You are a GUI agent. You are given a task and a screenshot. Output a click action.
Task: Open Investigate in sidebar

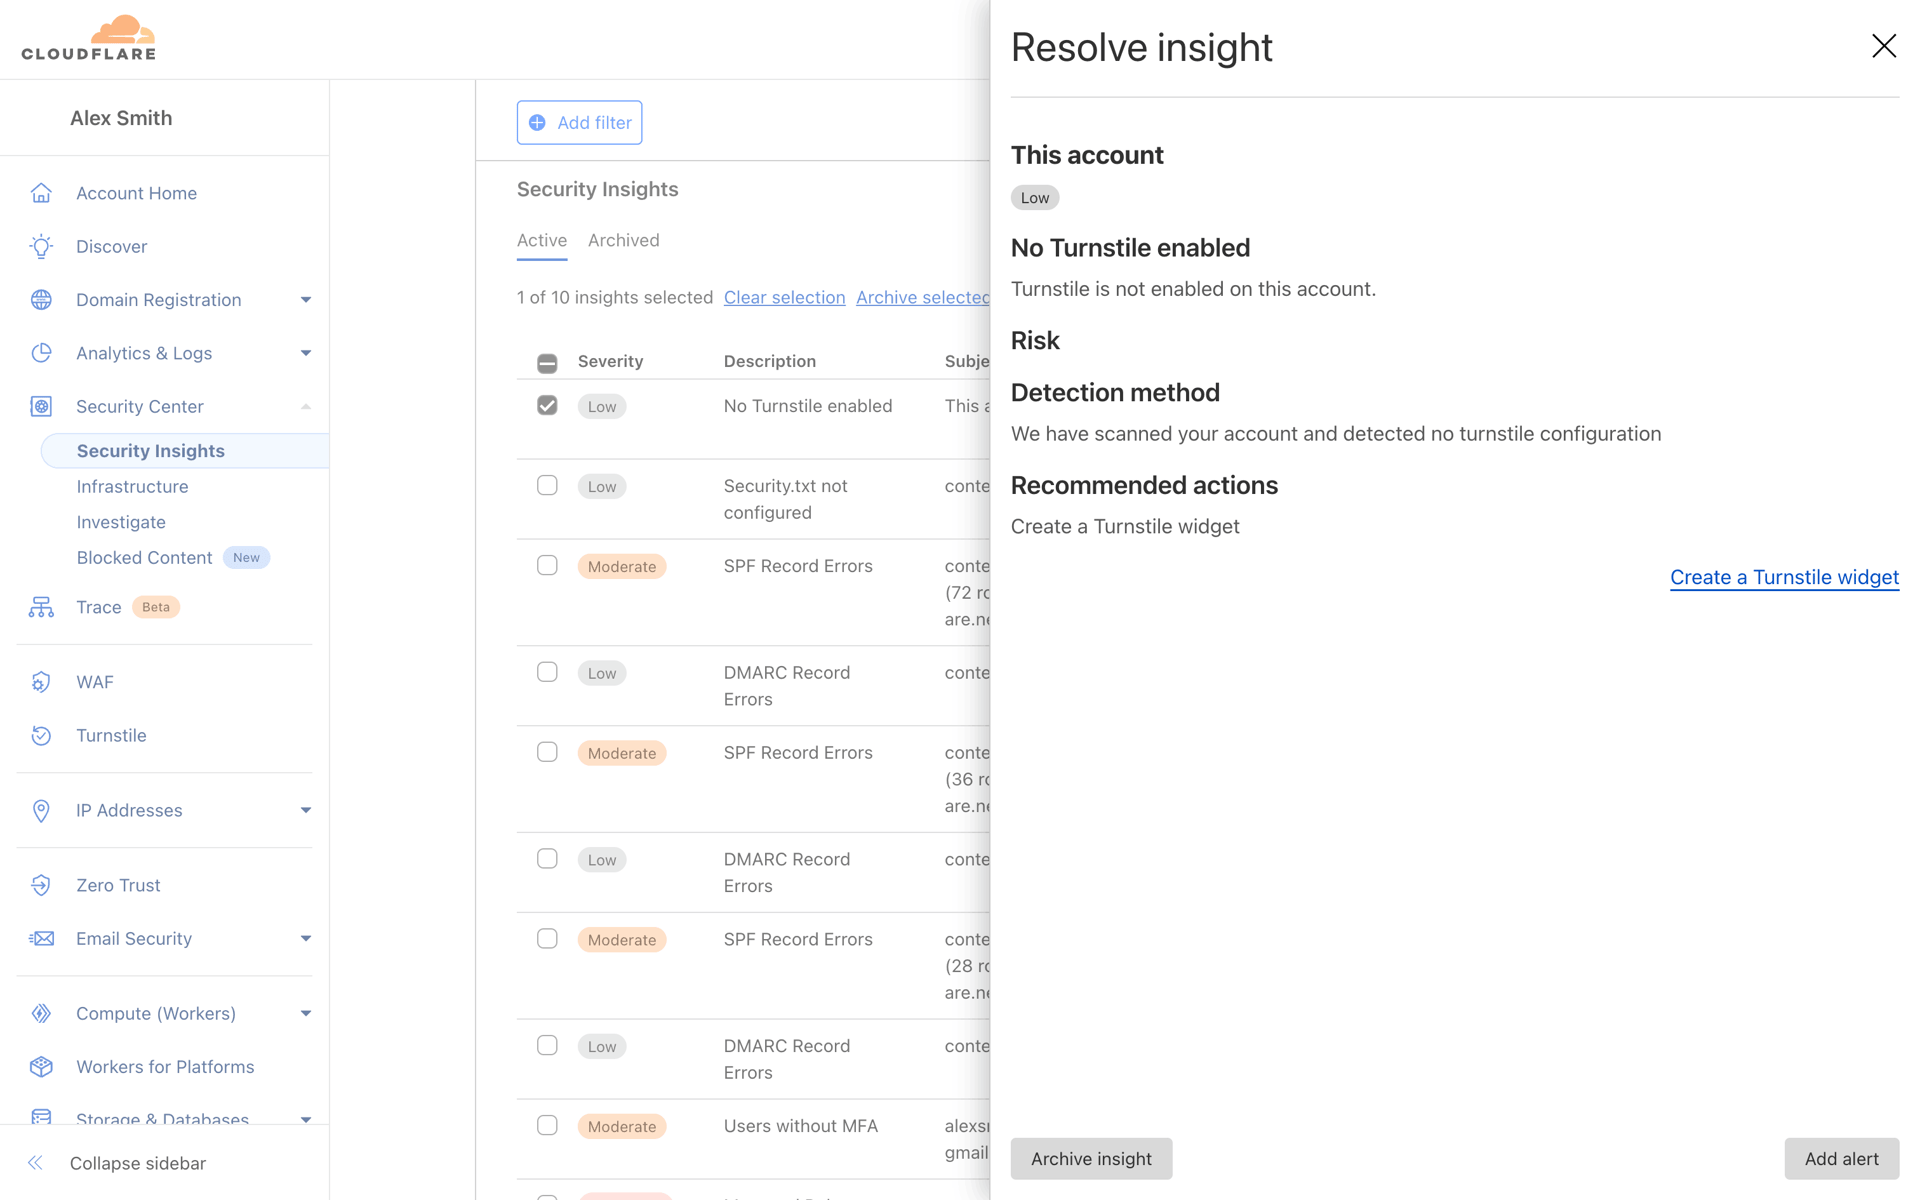(x=121, y=522)
